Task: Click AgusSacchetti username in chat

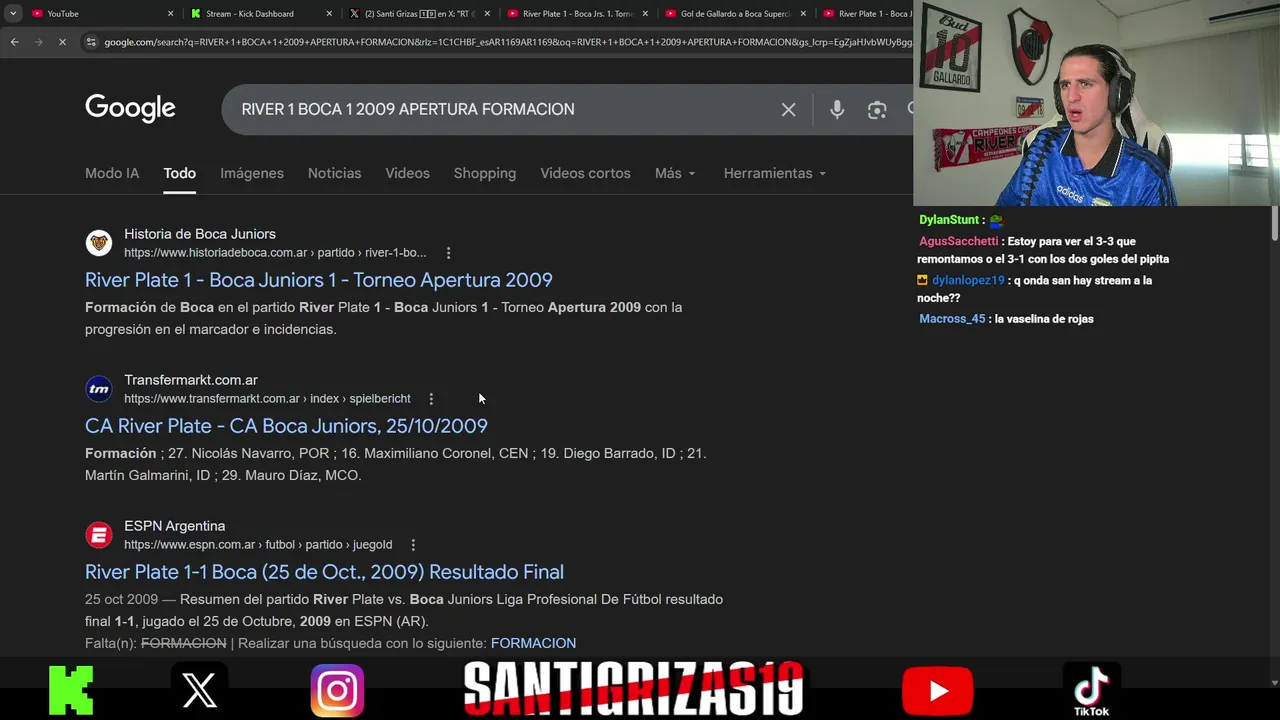Action: pos(958,241)
